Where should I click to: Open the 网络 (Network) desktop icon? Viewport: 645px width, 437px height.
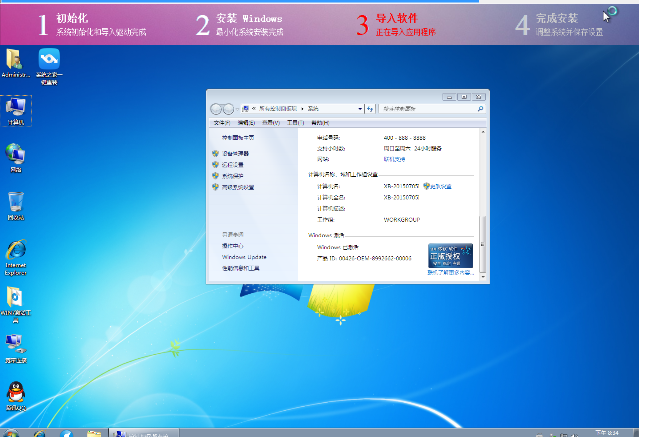click(x=16, y=154)
